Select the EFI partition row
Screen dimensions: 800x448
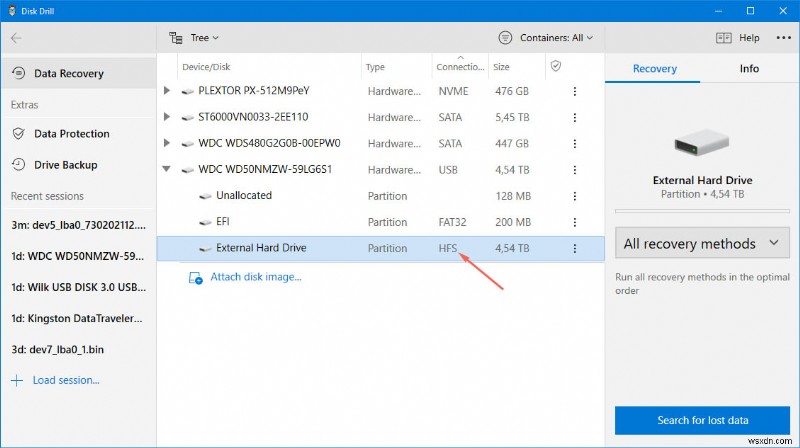pyautogui.click(x=380, y=222)
